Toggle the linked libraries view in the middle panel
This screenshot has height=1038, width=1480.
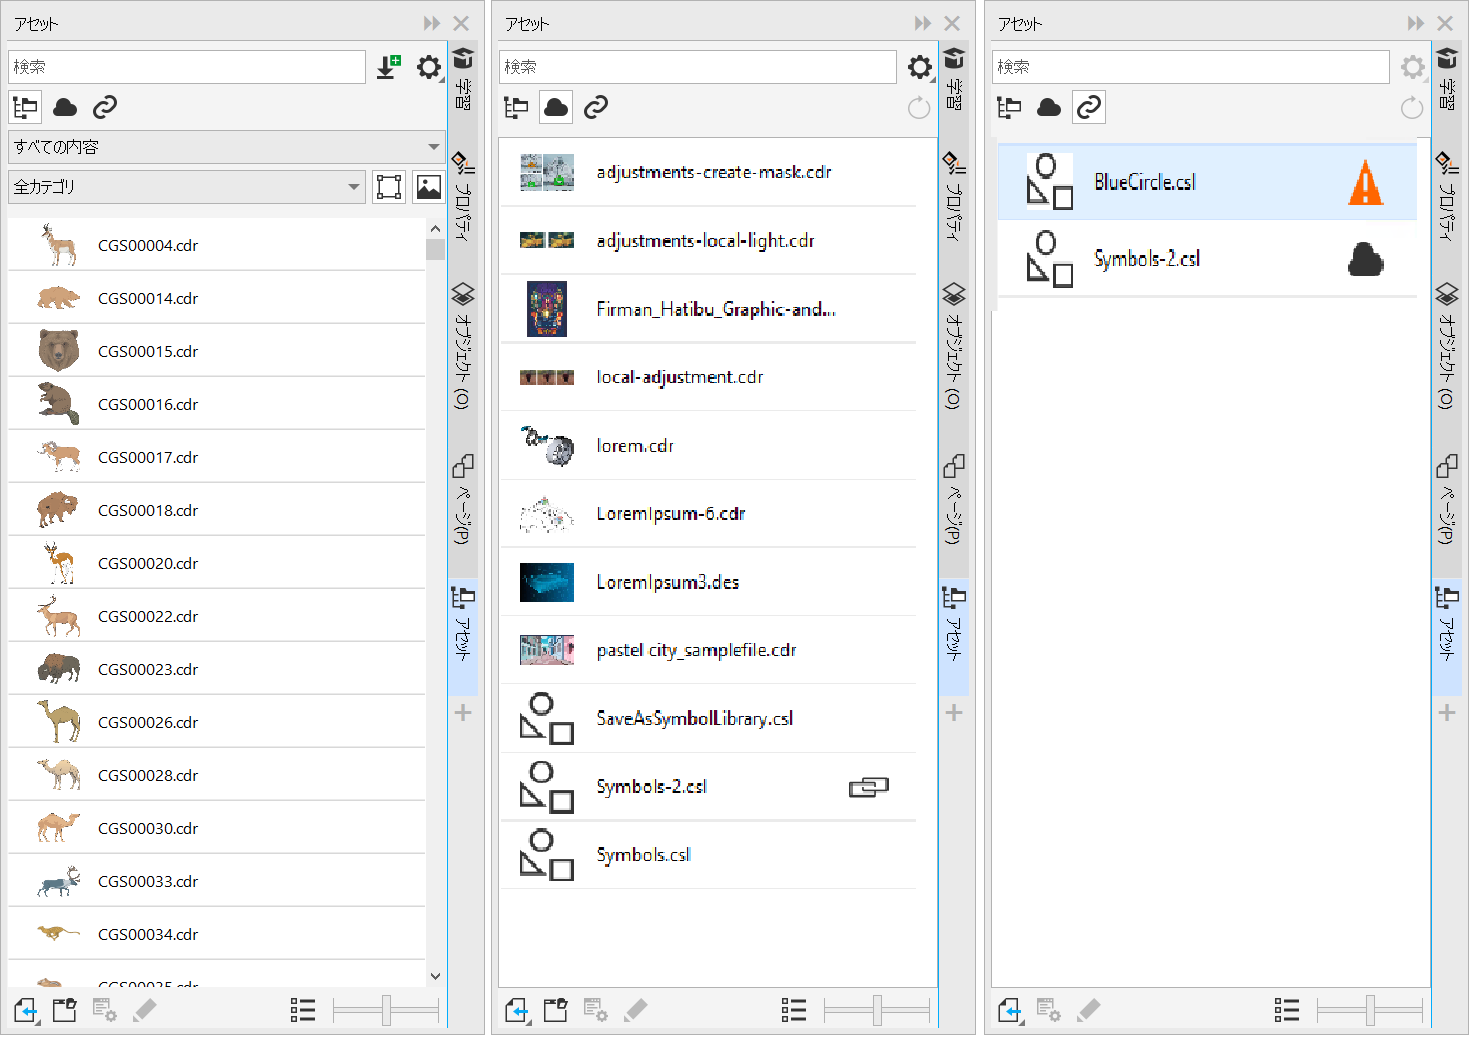596,107
